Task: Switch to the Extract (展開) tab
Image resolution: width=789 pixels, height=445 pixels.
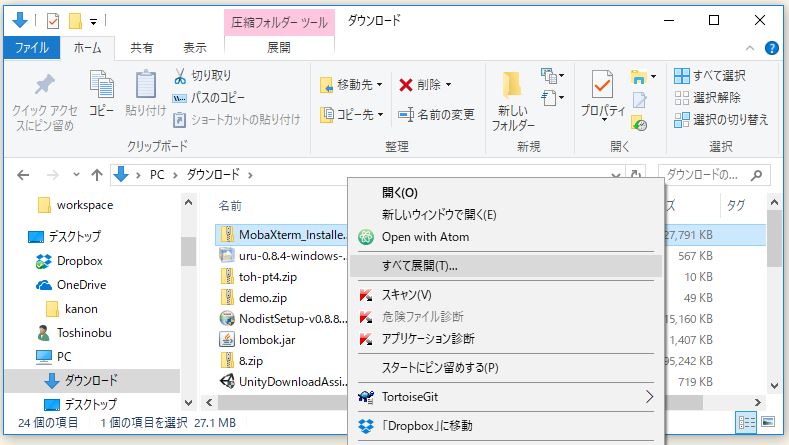Action: [x=279, y=47]
